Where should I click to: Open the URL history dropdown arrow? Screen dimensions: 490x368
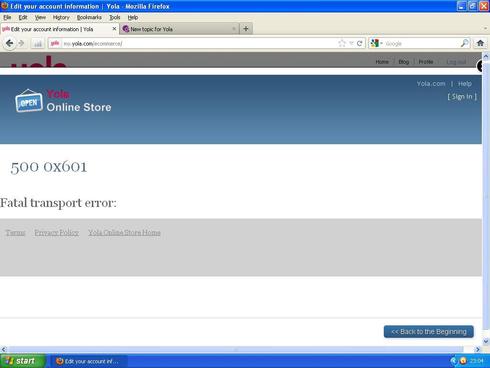pos(351,43)
